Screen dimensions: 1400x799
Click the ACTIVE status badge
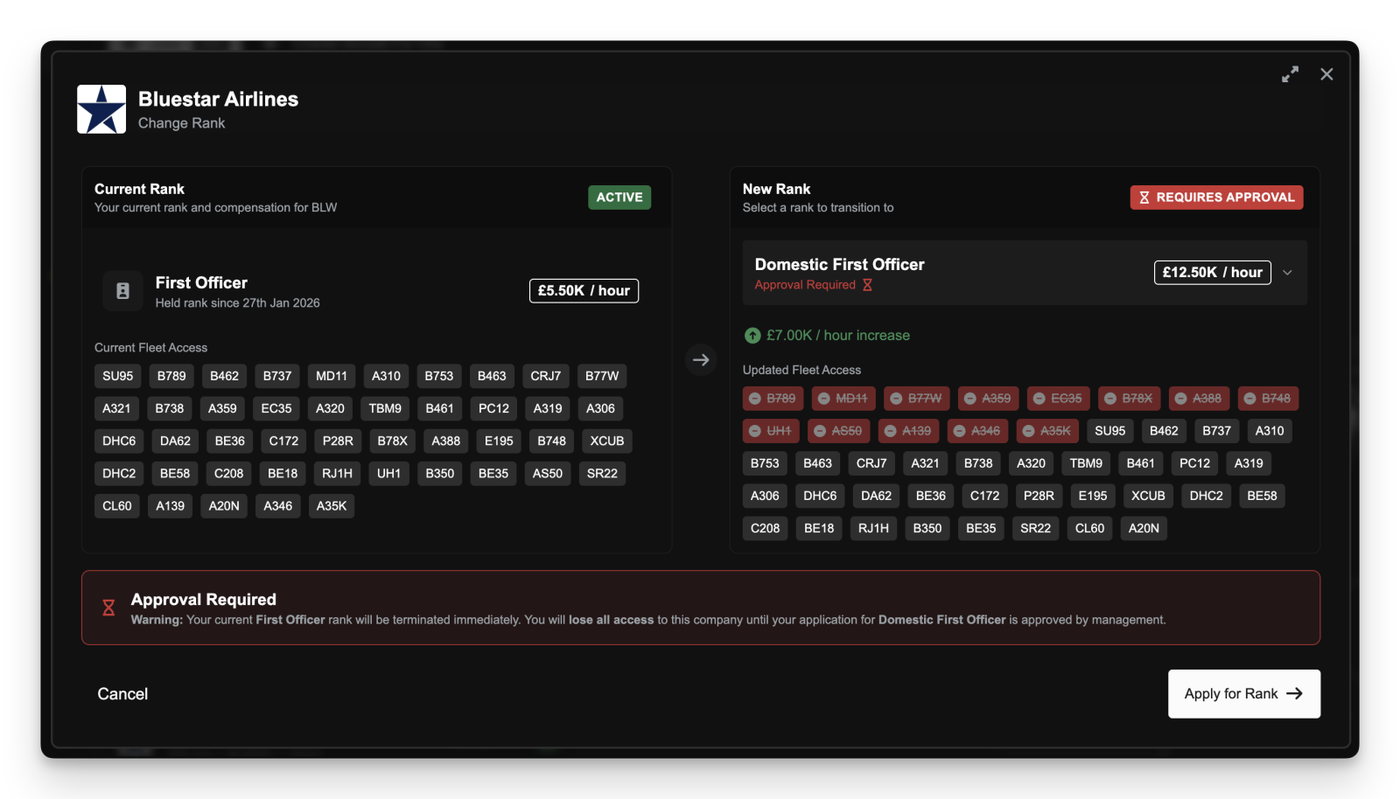pos(619,197)
